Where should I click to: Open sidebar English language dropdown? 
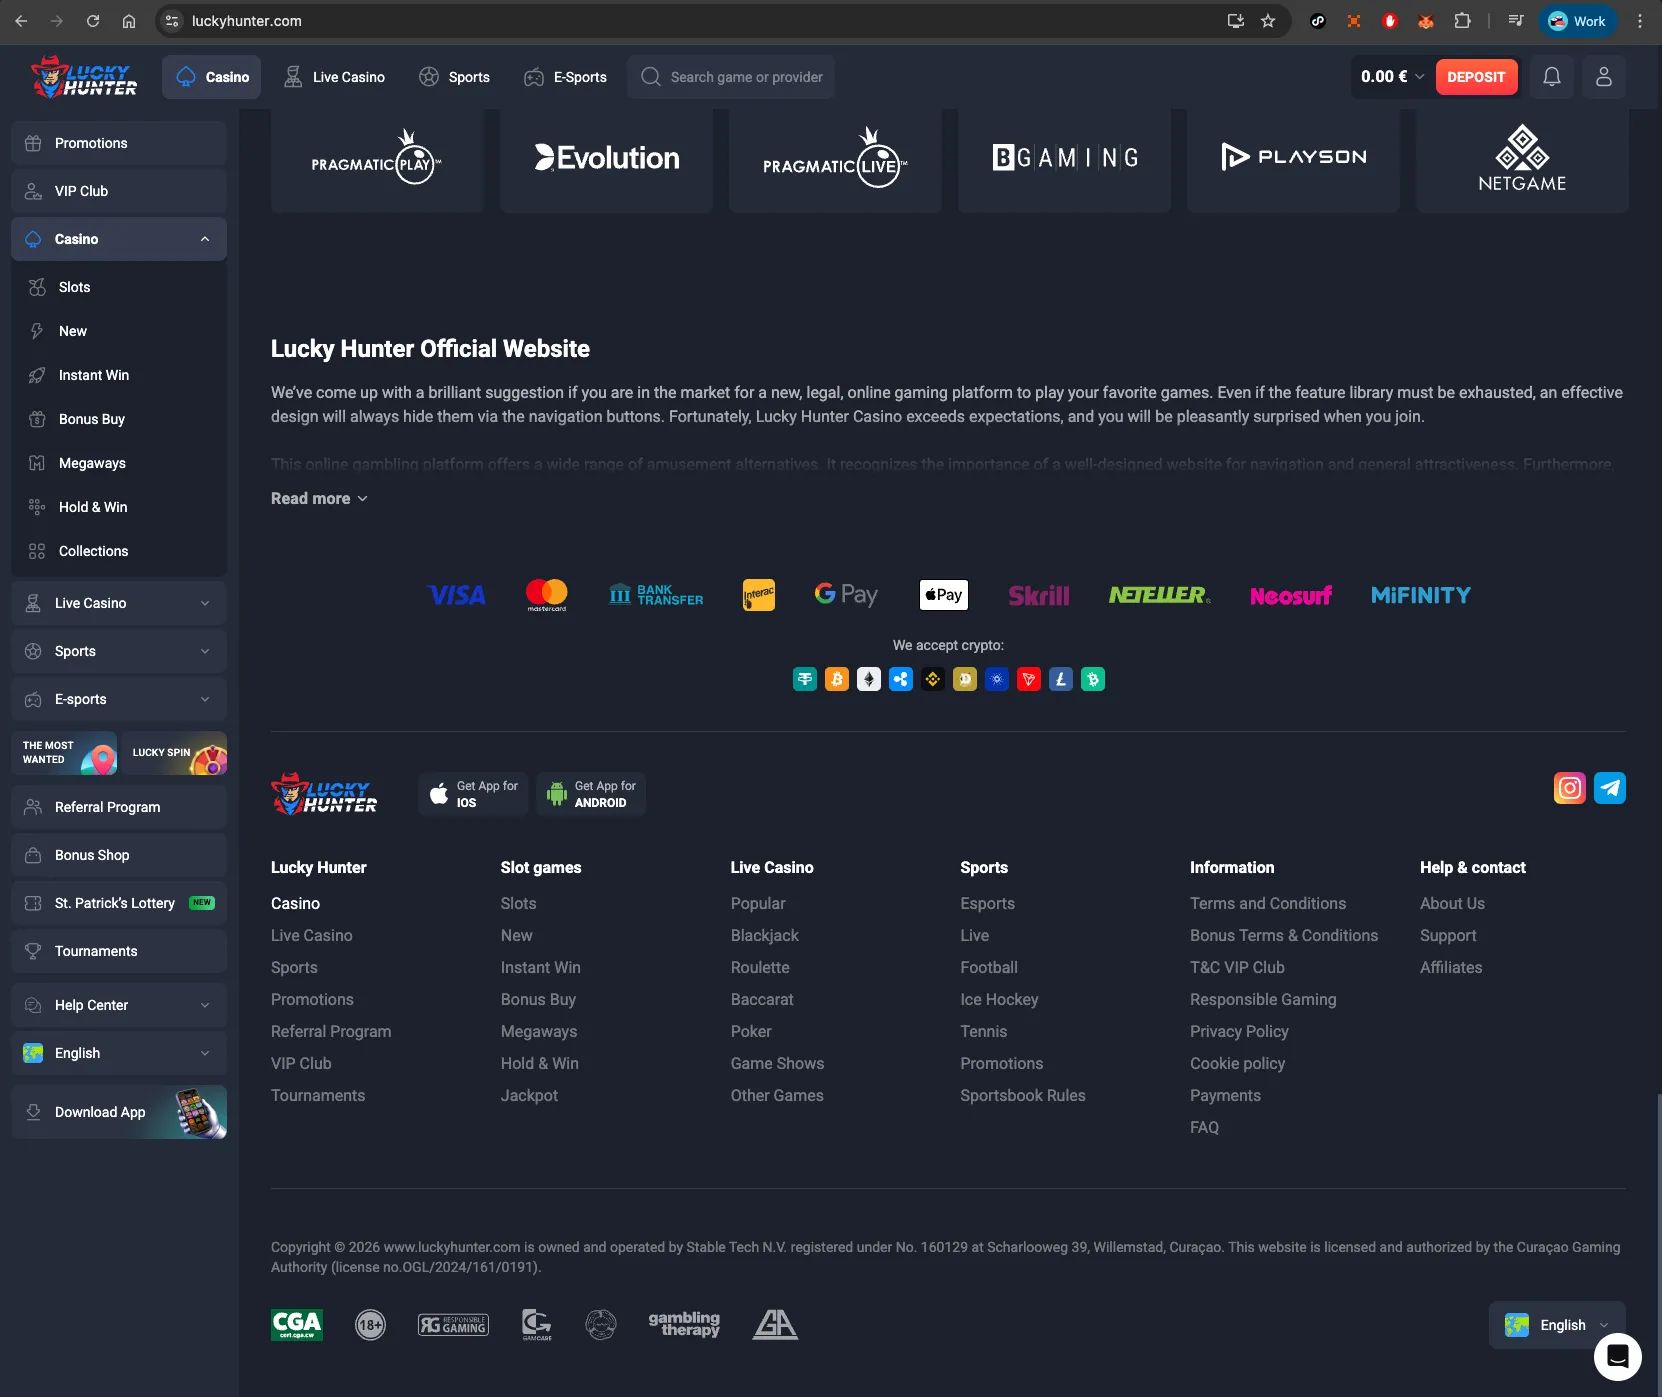point(119,1053)
